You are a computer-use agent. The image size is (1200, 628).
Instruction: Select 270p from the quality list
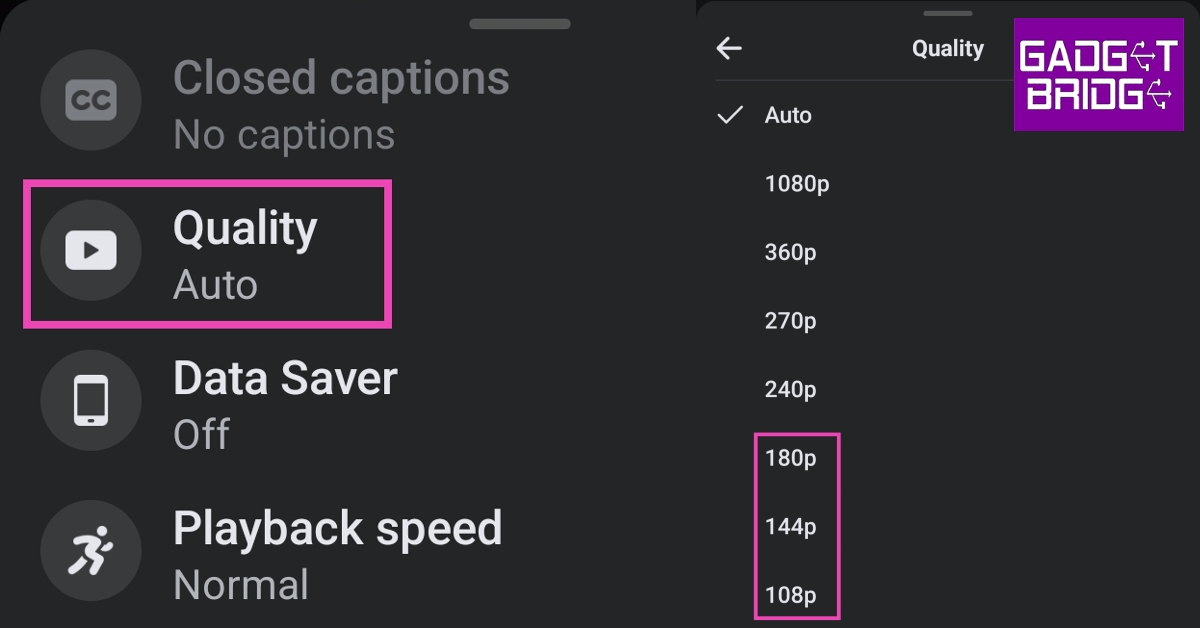(790, 321)
